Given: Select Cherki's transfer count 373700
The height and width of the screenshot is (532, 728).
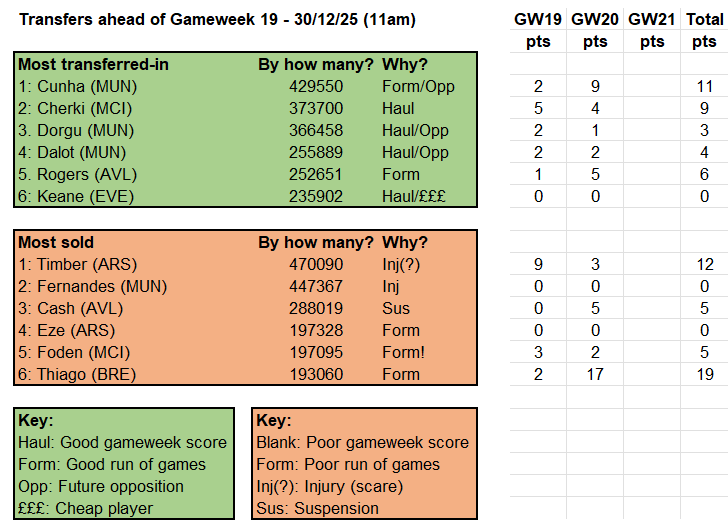Looking at the screenshot, I should (x=316, y=108).
